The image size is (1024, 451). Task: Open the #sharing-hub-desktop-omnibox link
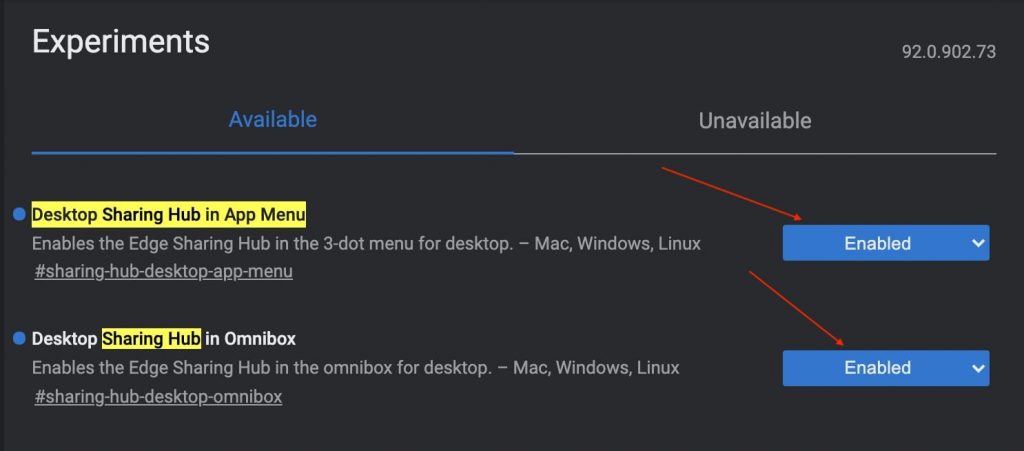[x=158, y=396]
